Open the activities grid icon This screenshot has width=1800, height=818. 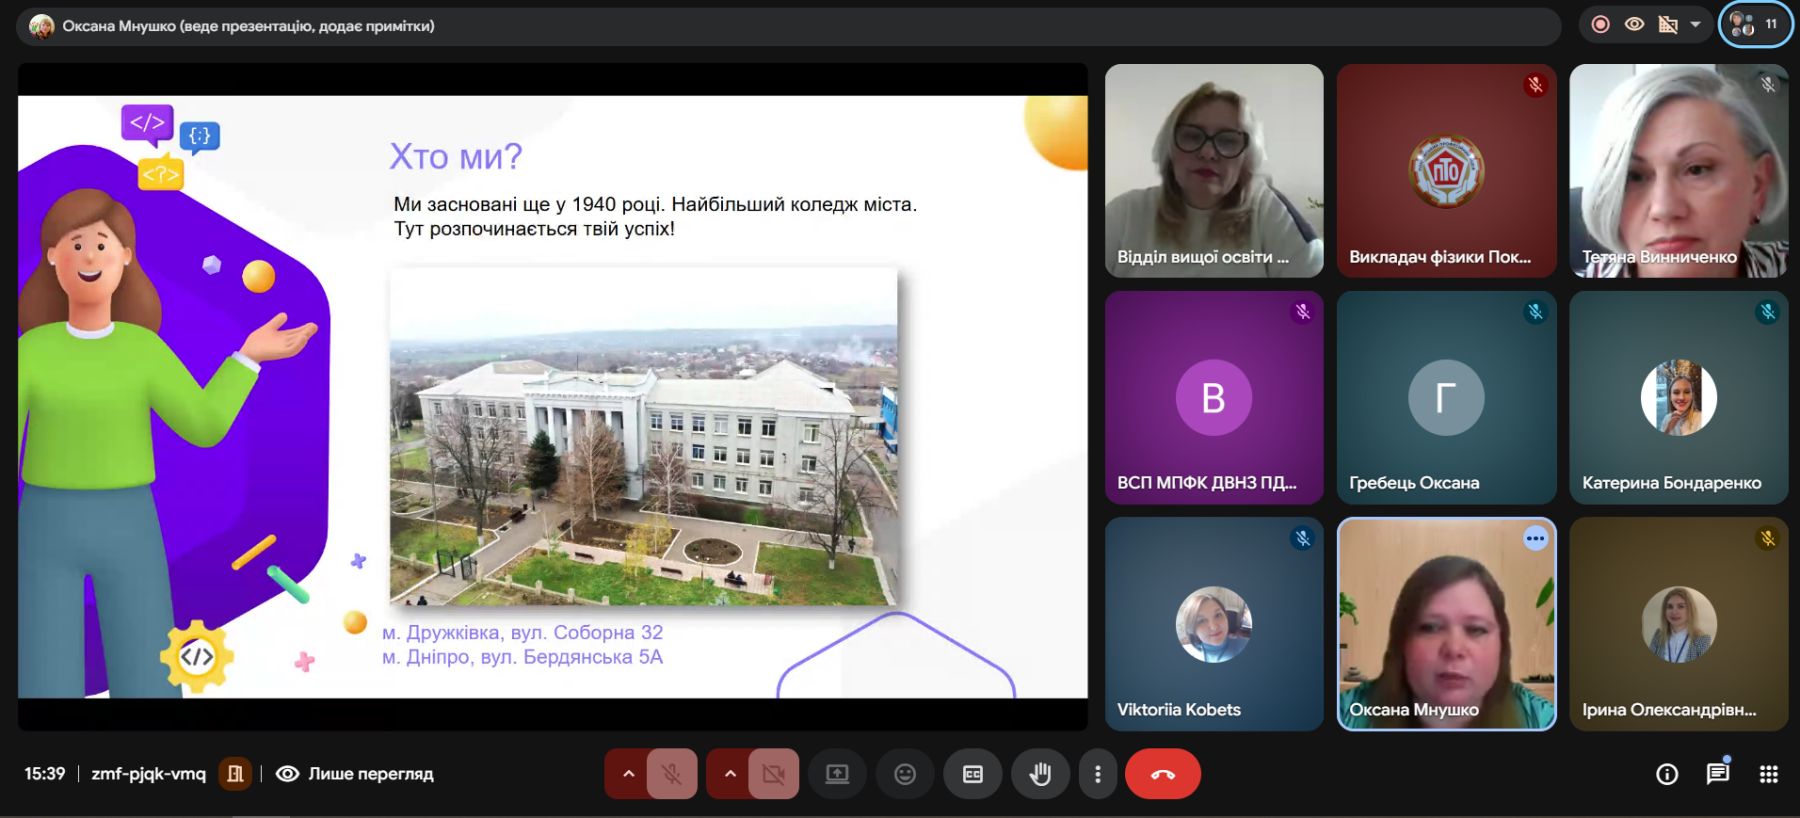[1768, 774]
